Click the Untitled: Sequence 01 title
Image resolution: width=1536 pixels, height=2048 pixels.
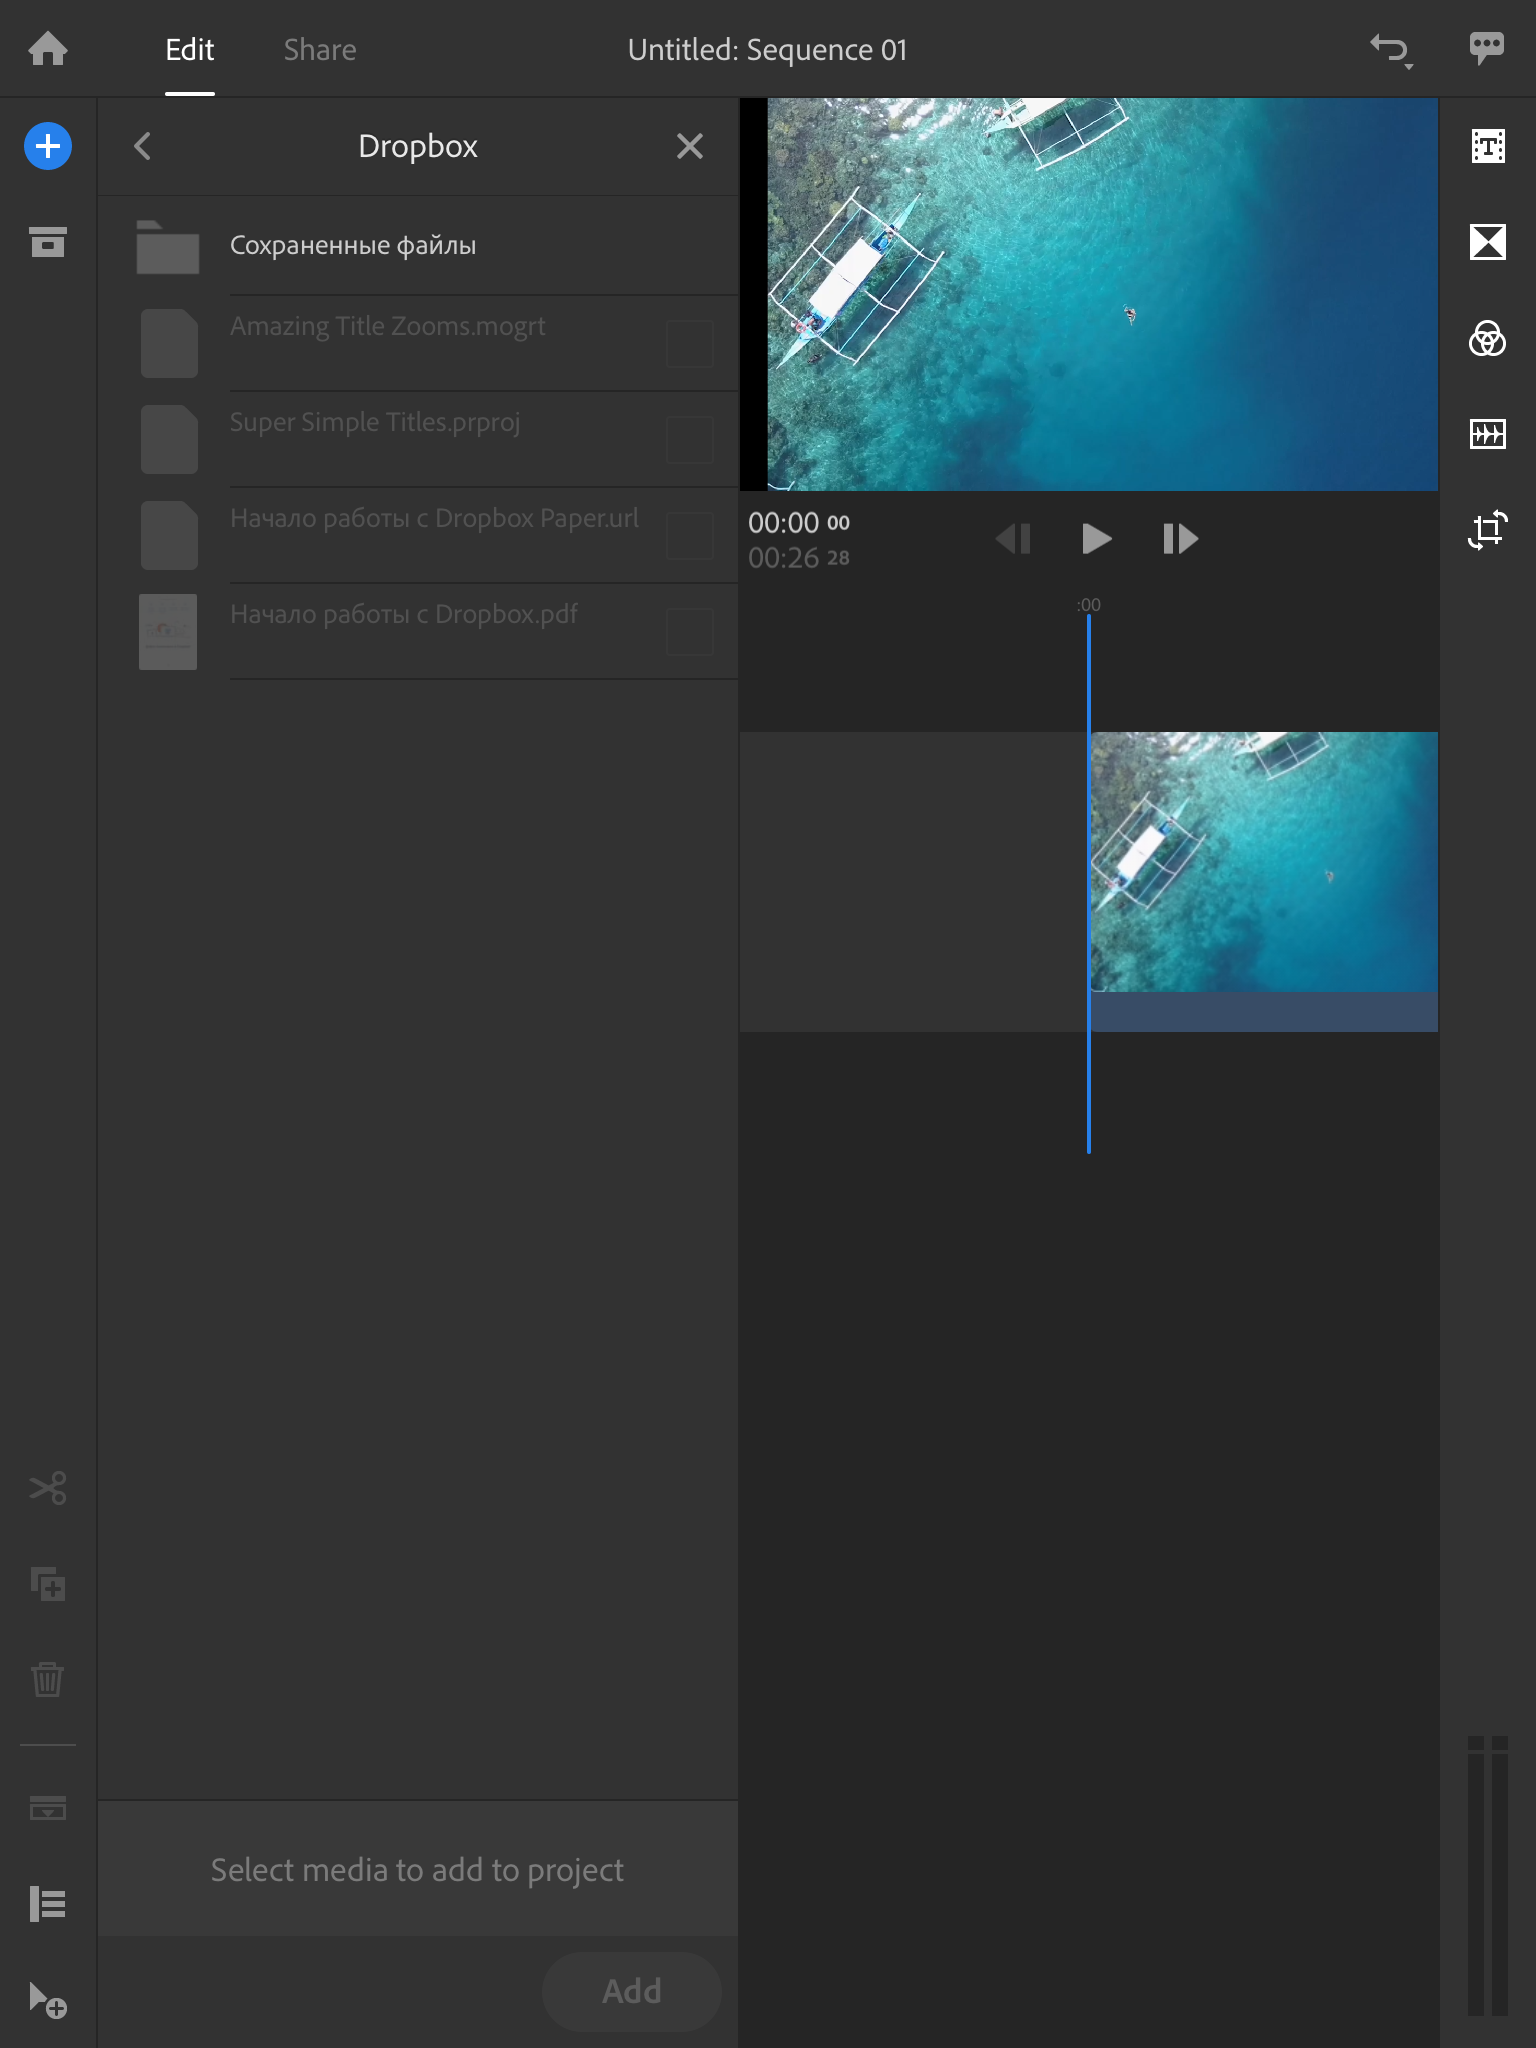(768, 50)
